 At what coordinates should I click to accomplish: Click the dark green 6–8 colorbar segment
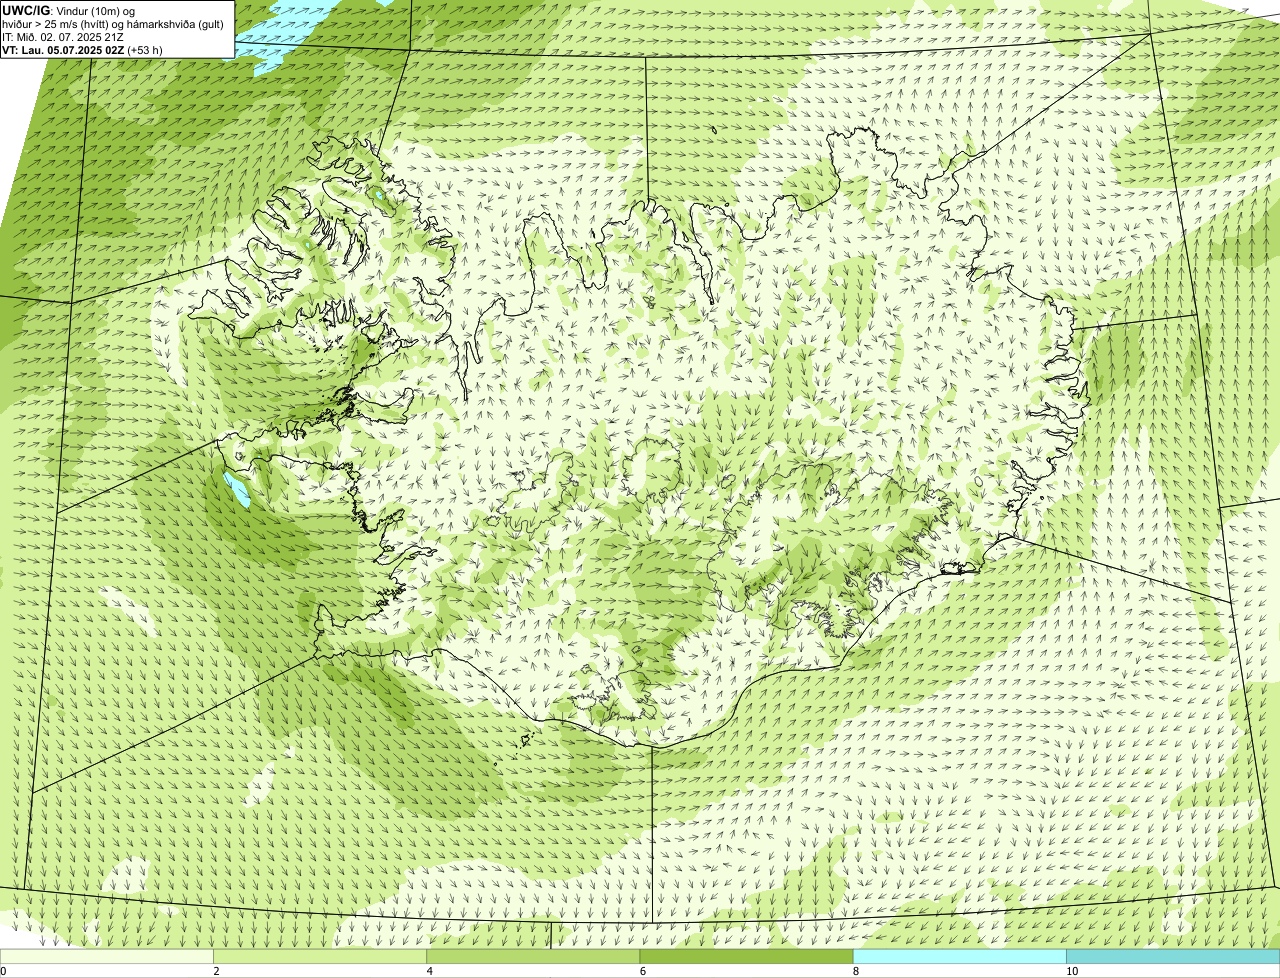(x=746, y=956)
